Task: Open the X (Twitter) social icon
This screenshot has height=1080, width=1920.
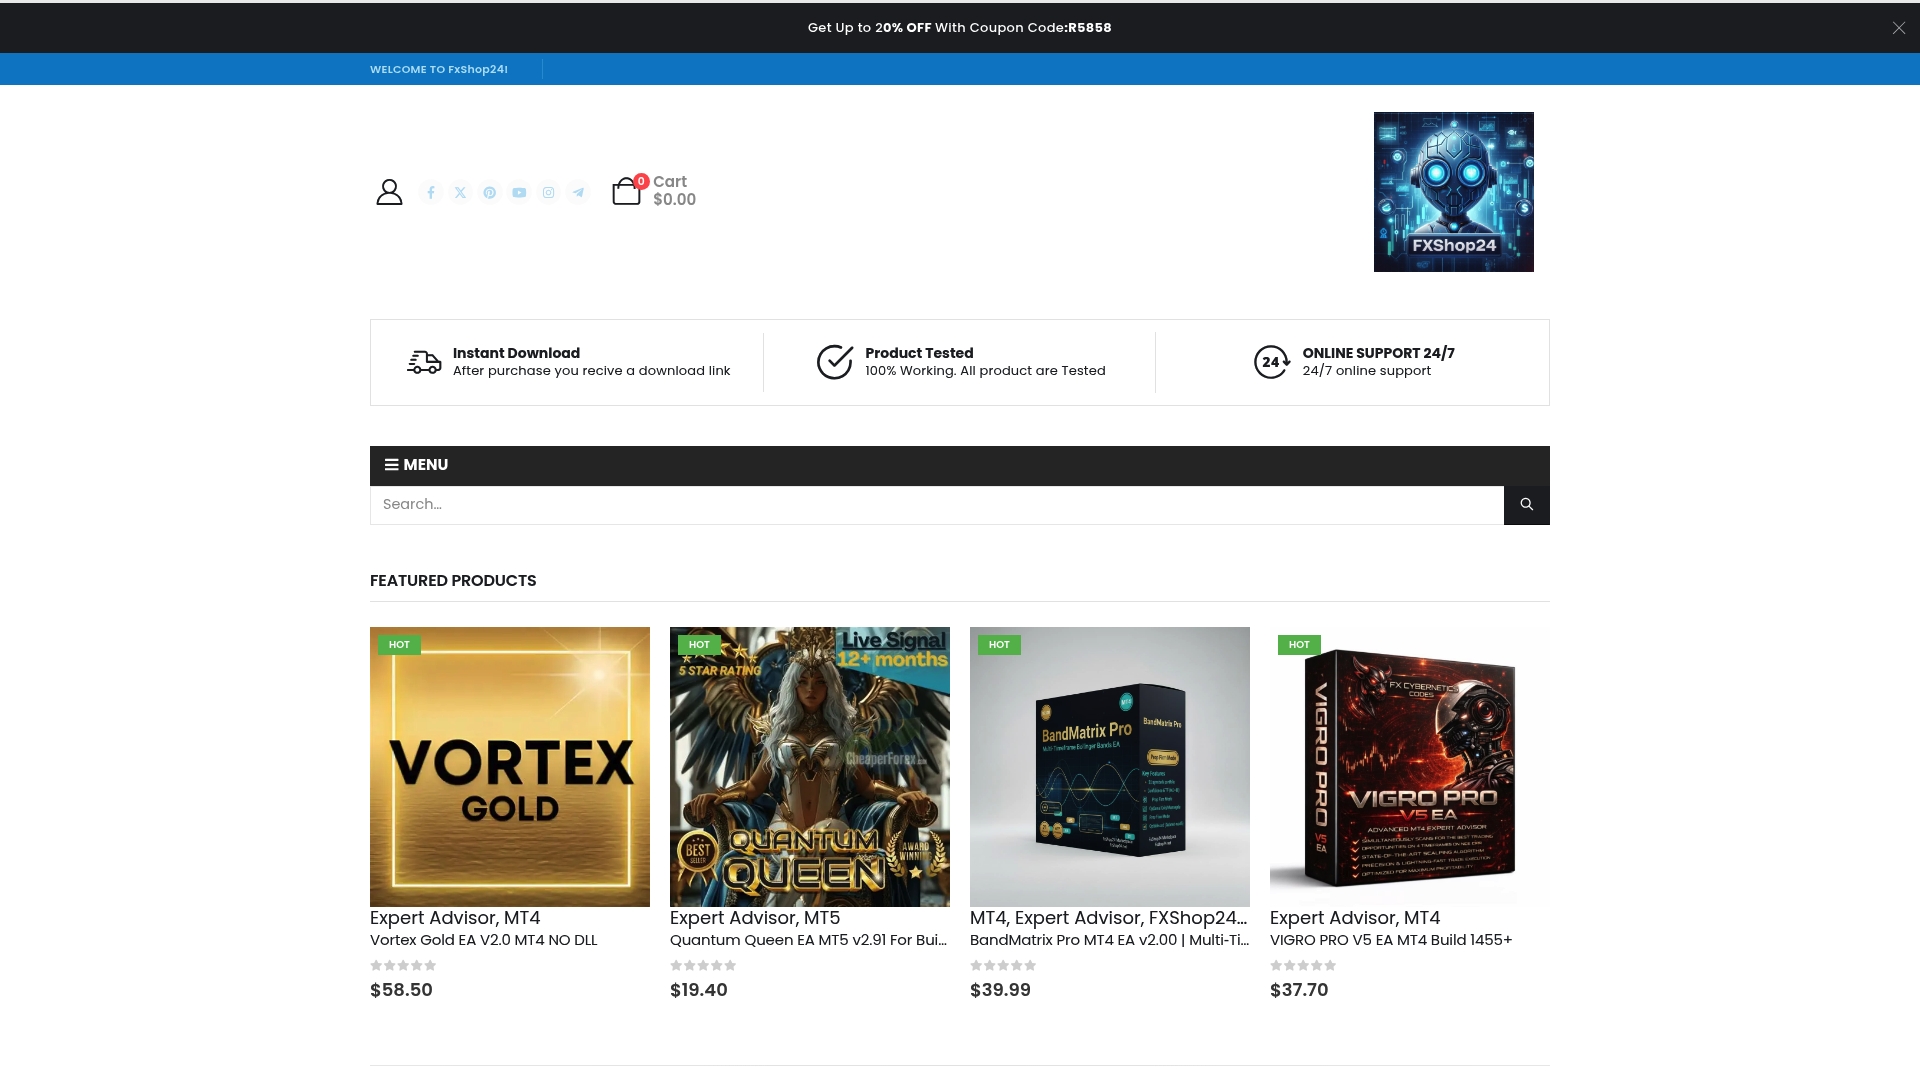Action: pos(460,192)
